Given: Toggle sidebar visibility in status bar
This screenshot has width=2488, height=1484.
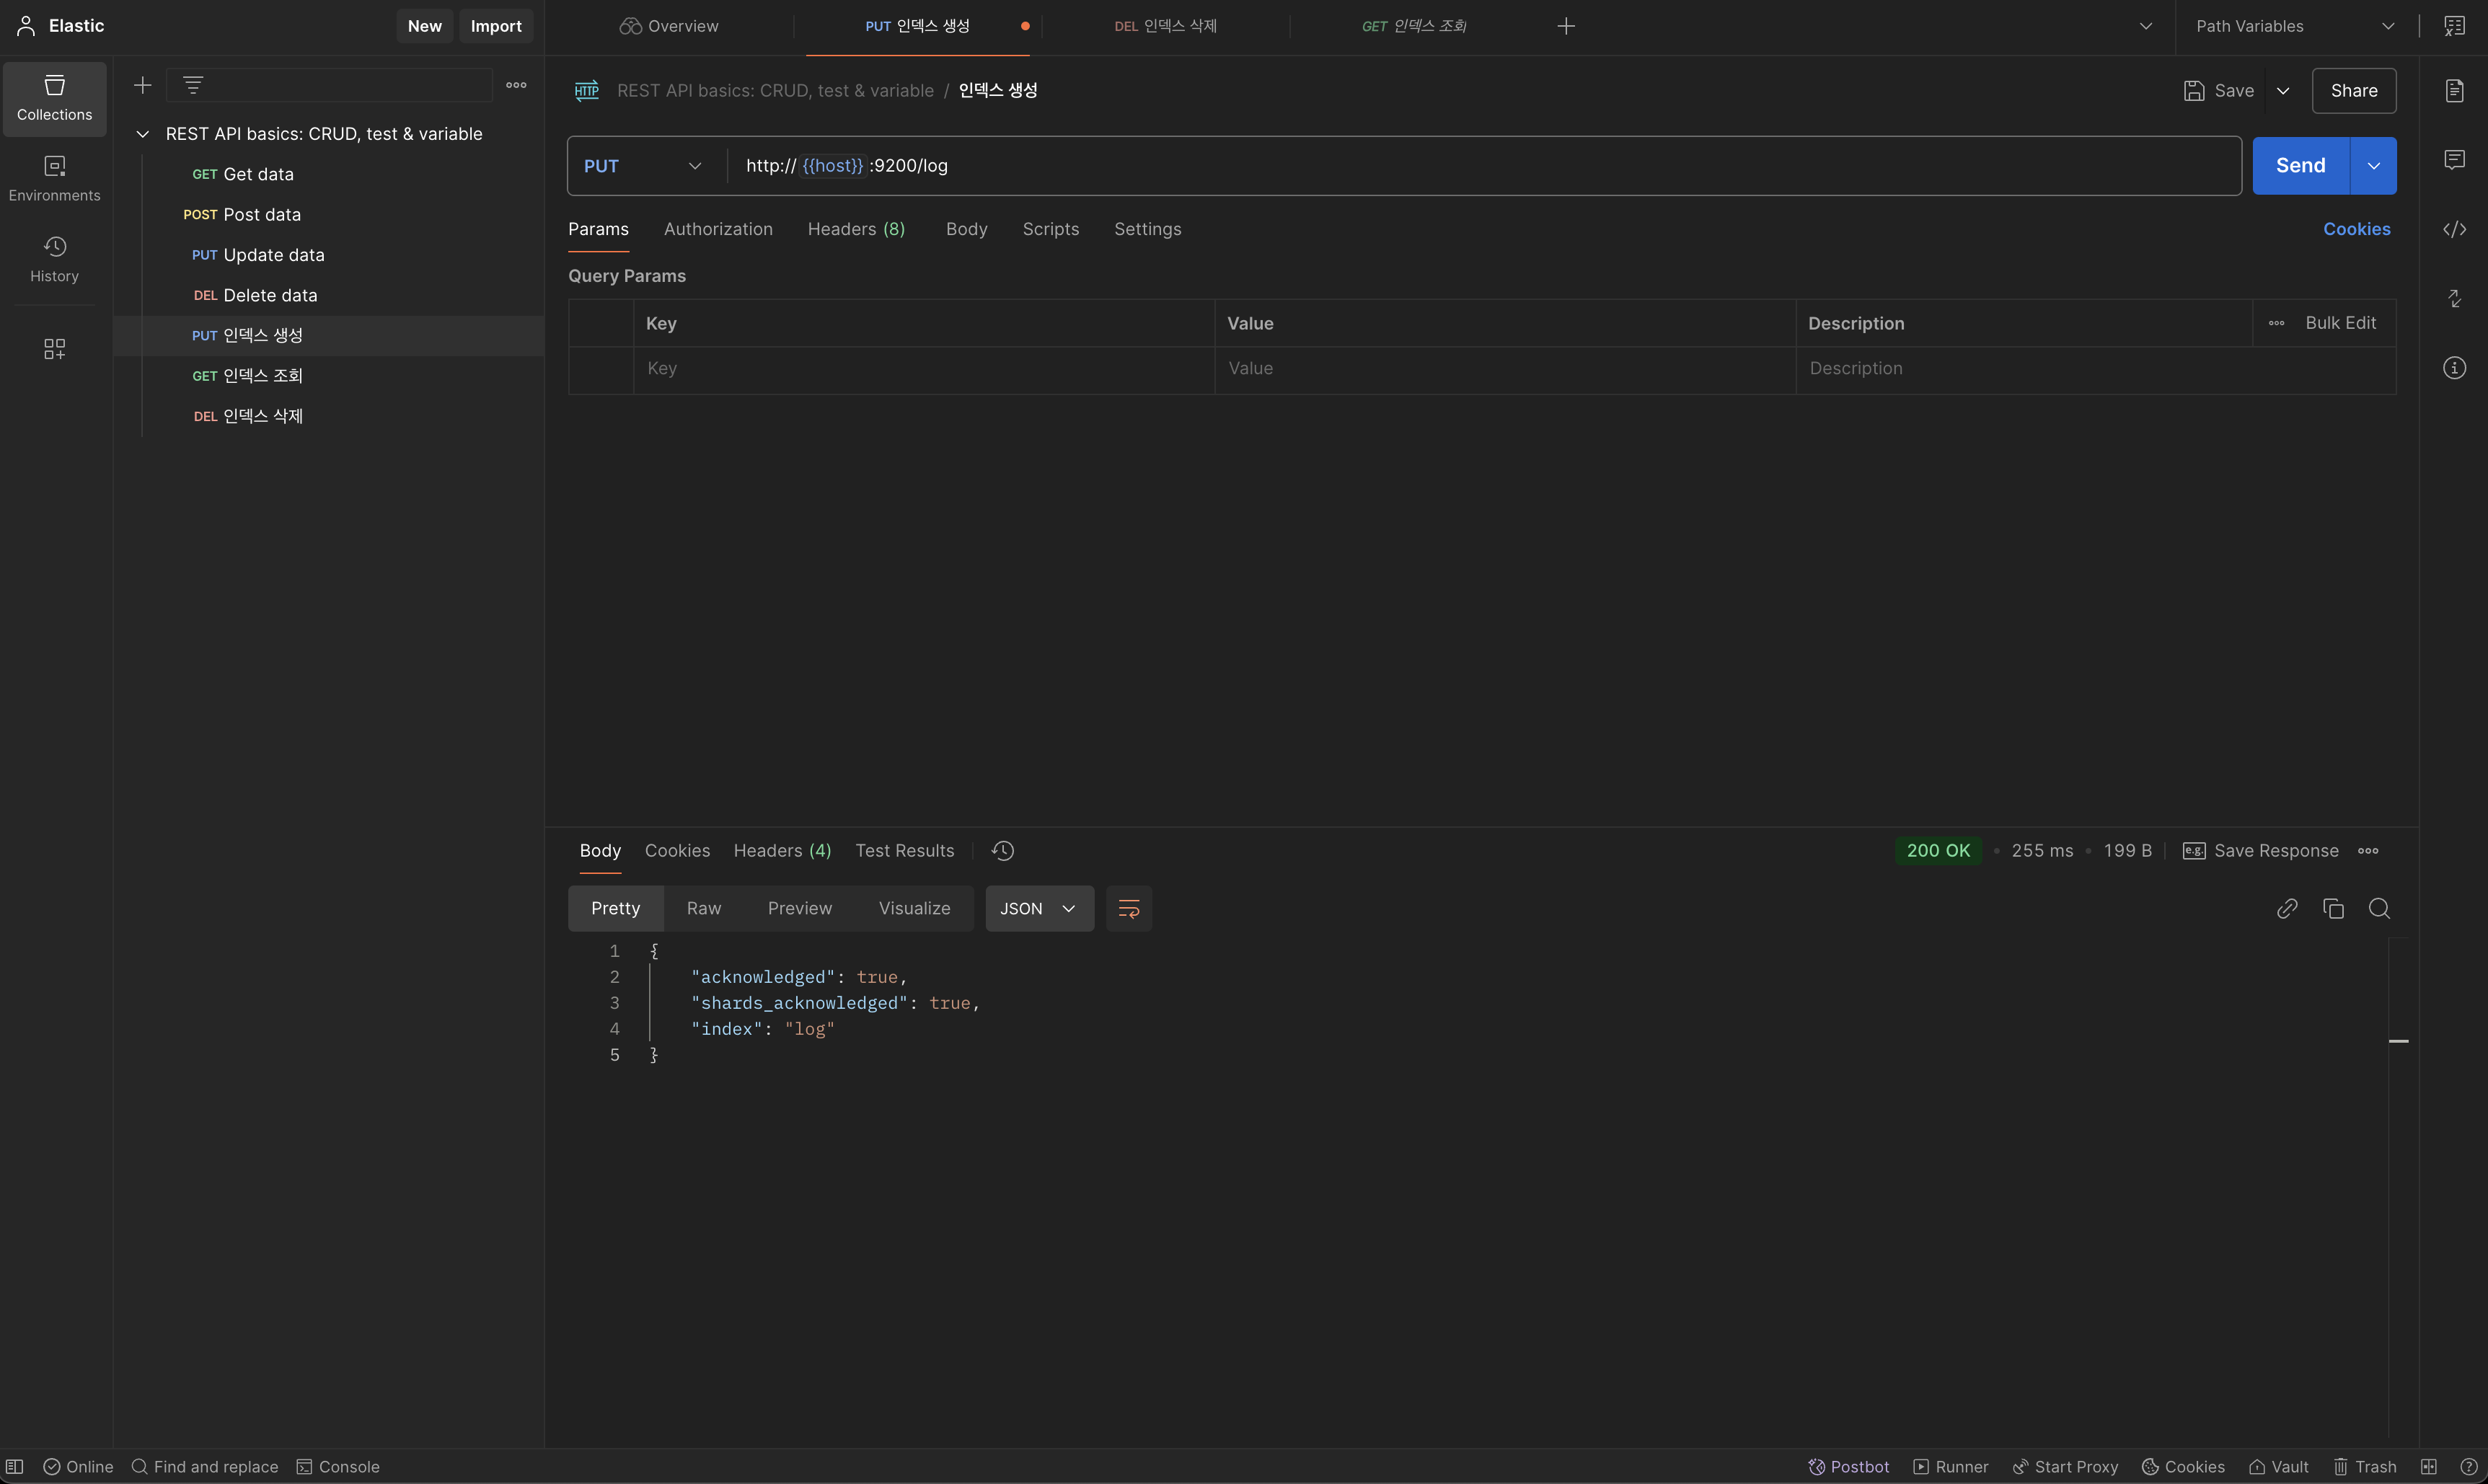Looking at the screenshot, I should point(15,1466).
